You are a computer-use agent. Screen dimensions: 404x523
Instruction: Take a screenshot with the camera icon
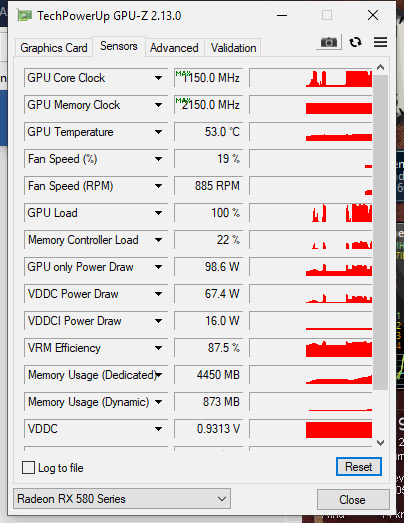tap(329, 42)
